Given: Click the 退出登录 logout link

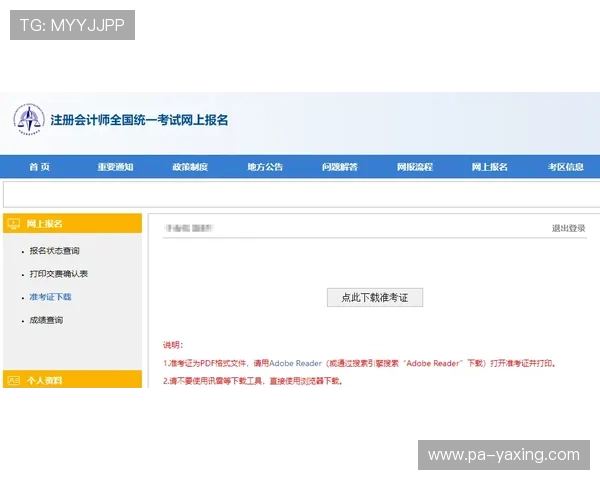Looking at the screenshot, I should (568, 228).
